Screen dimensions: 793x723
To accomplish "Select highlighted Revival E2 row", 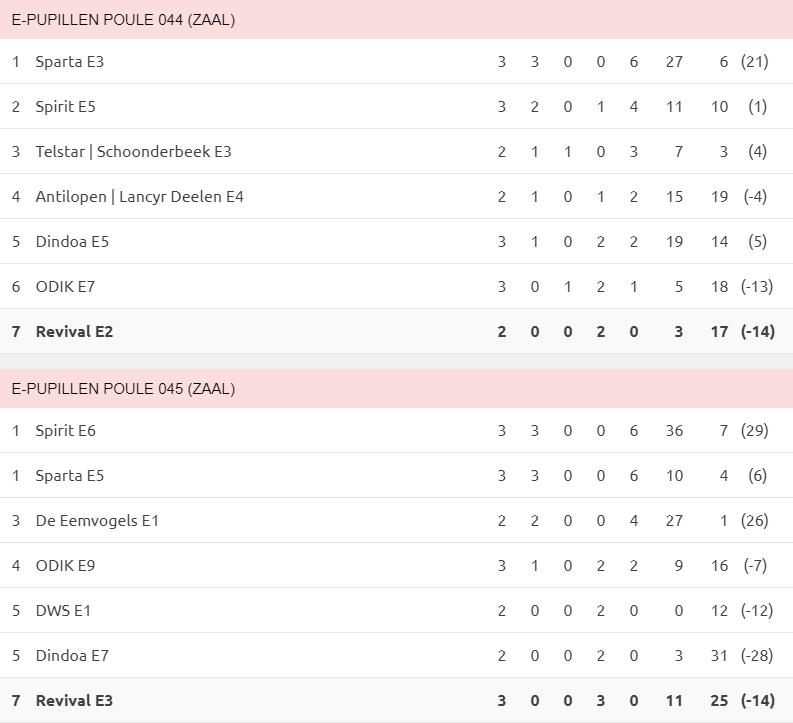I will [x=396, y=332].
